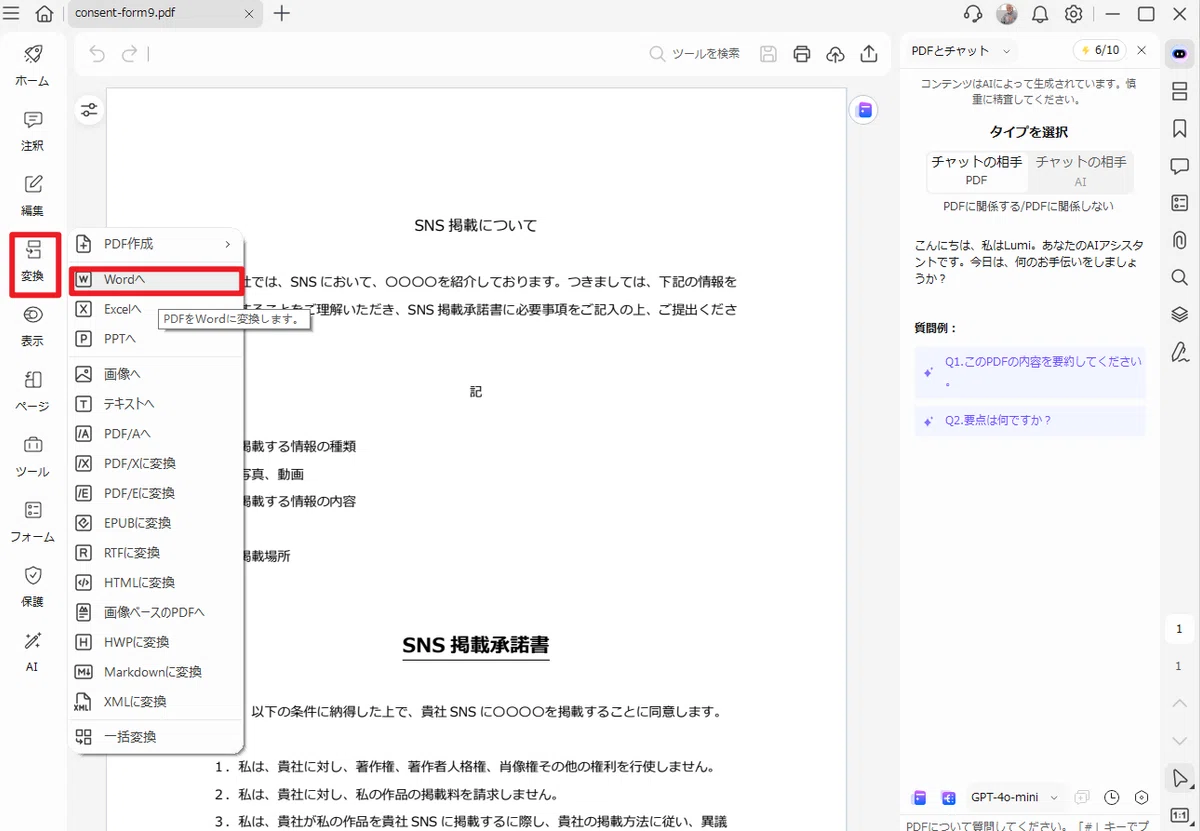The width and height of the screenshot is (1200, 831).
Task: Undo the last action
Action: (x=97, y=54)
